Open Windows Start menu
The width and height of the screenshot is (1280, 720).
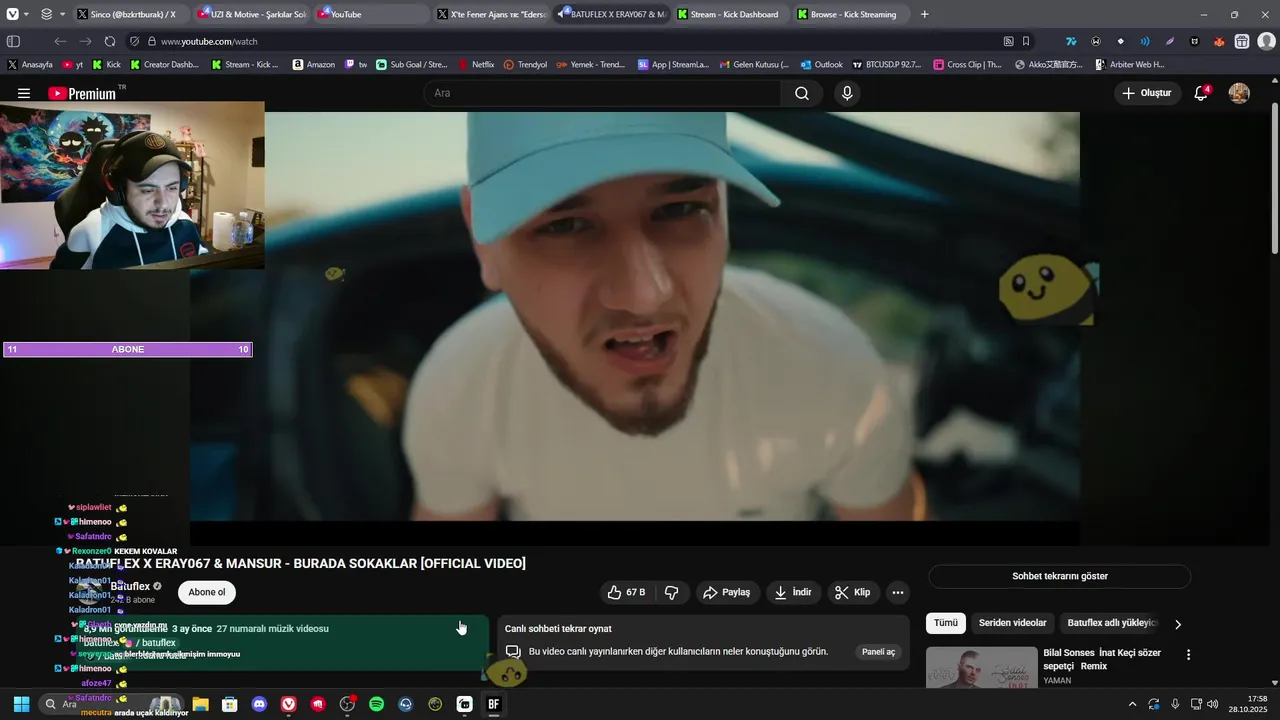click(x=21, y=704)
